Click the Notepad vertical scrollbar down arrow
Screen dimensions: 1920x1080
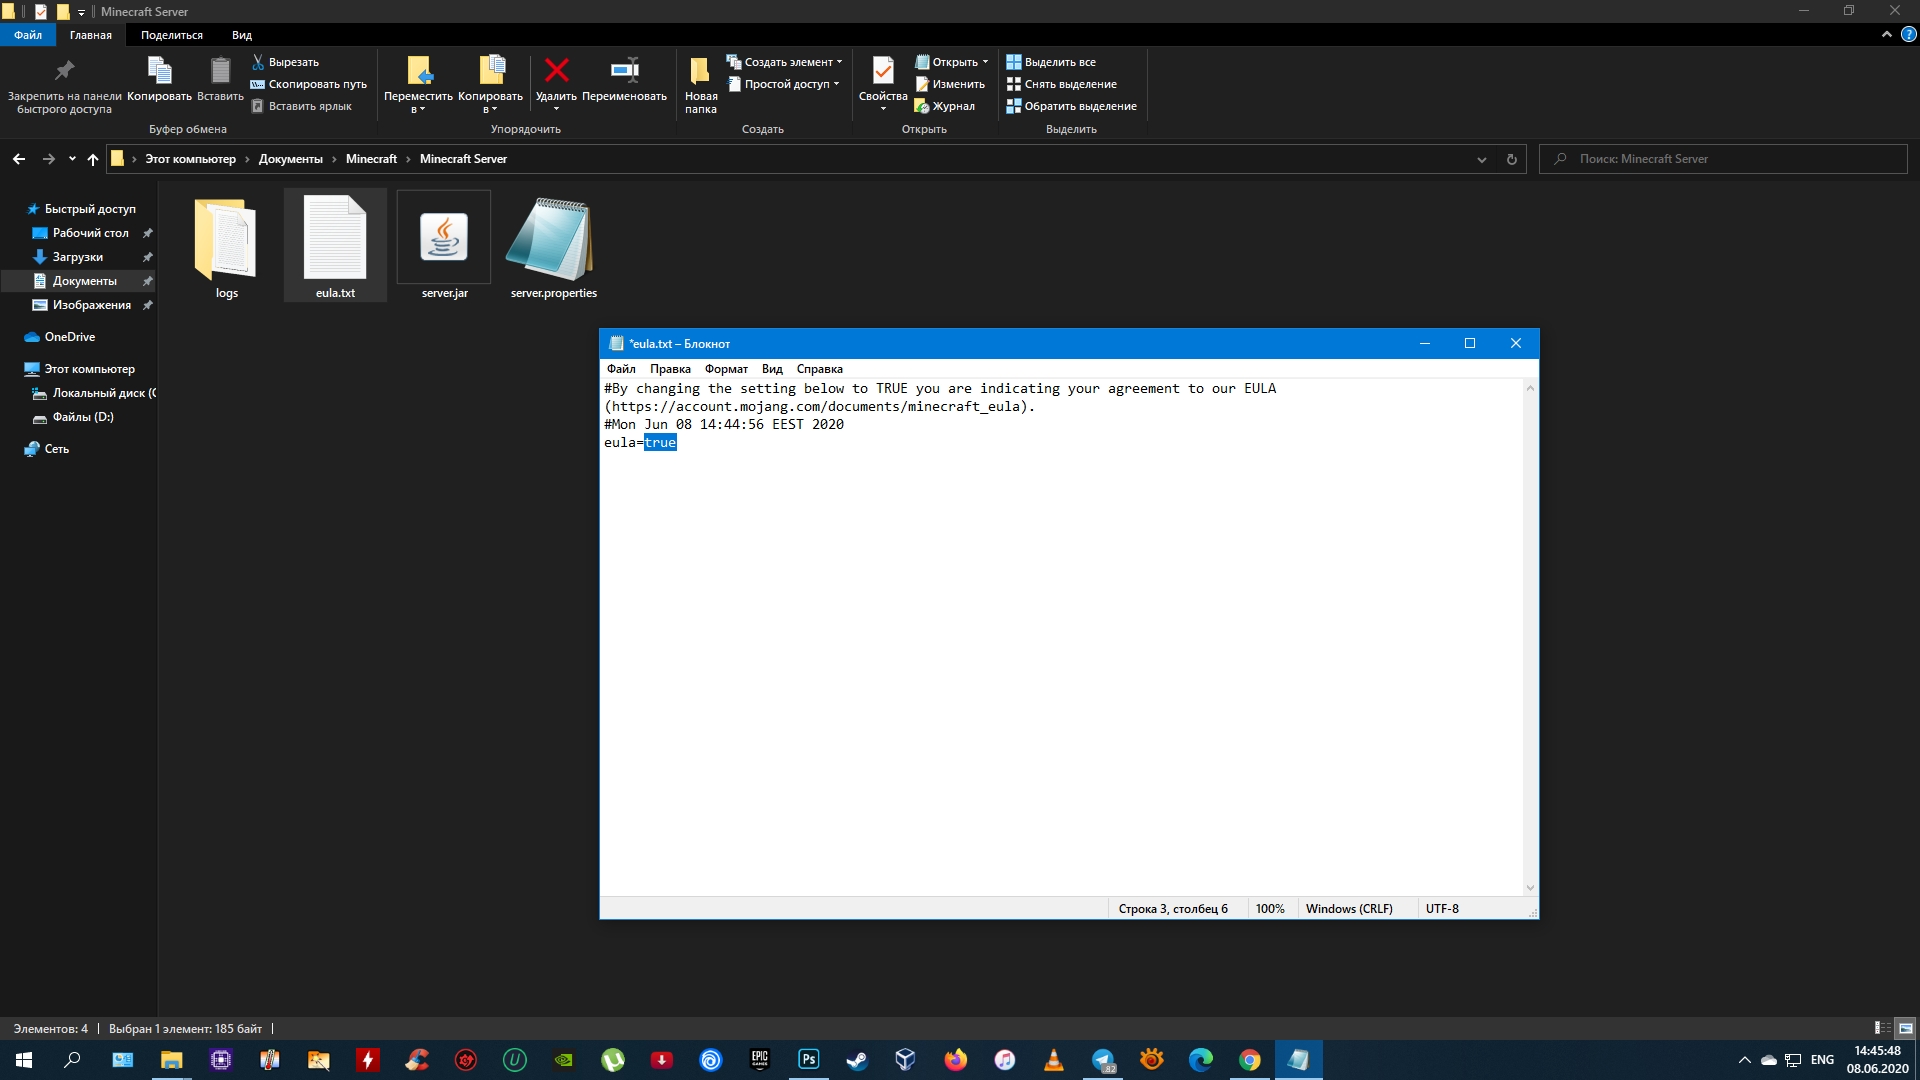1529,888
